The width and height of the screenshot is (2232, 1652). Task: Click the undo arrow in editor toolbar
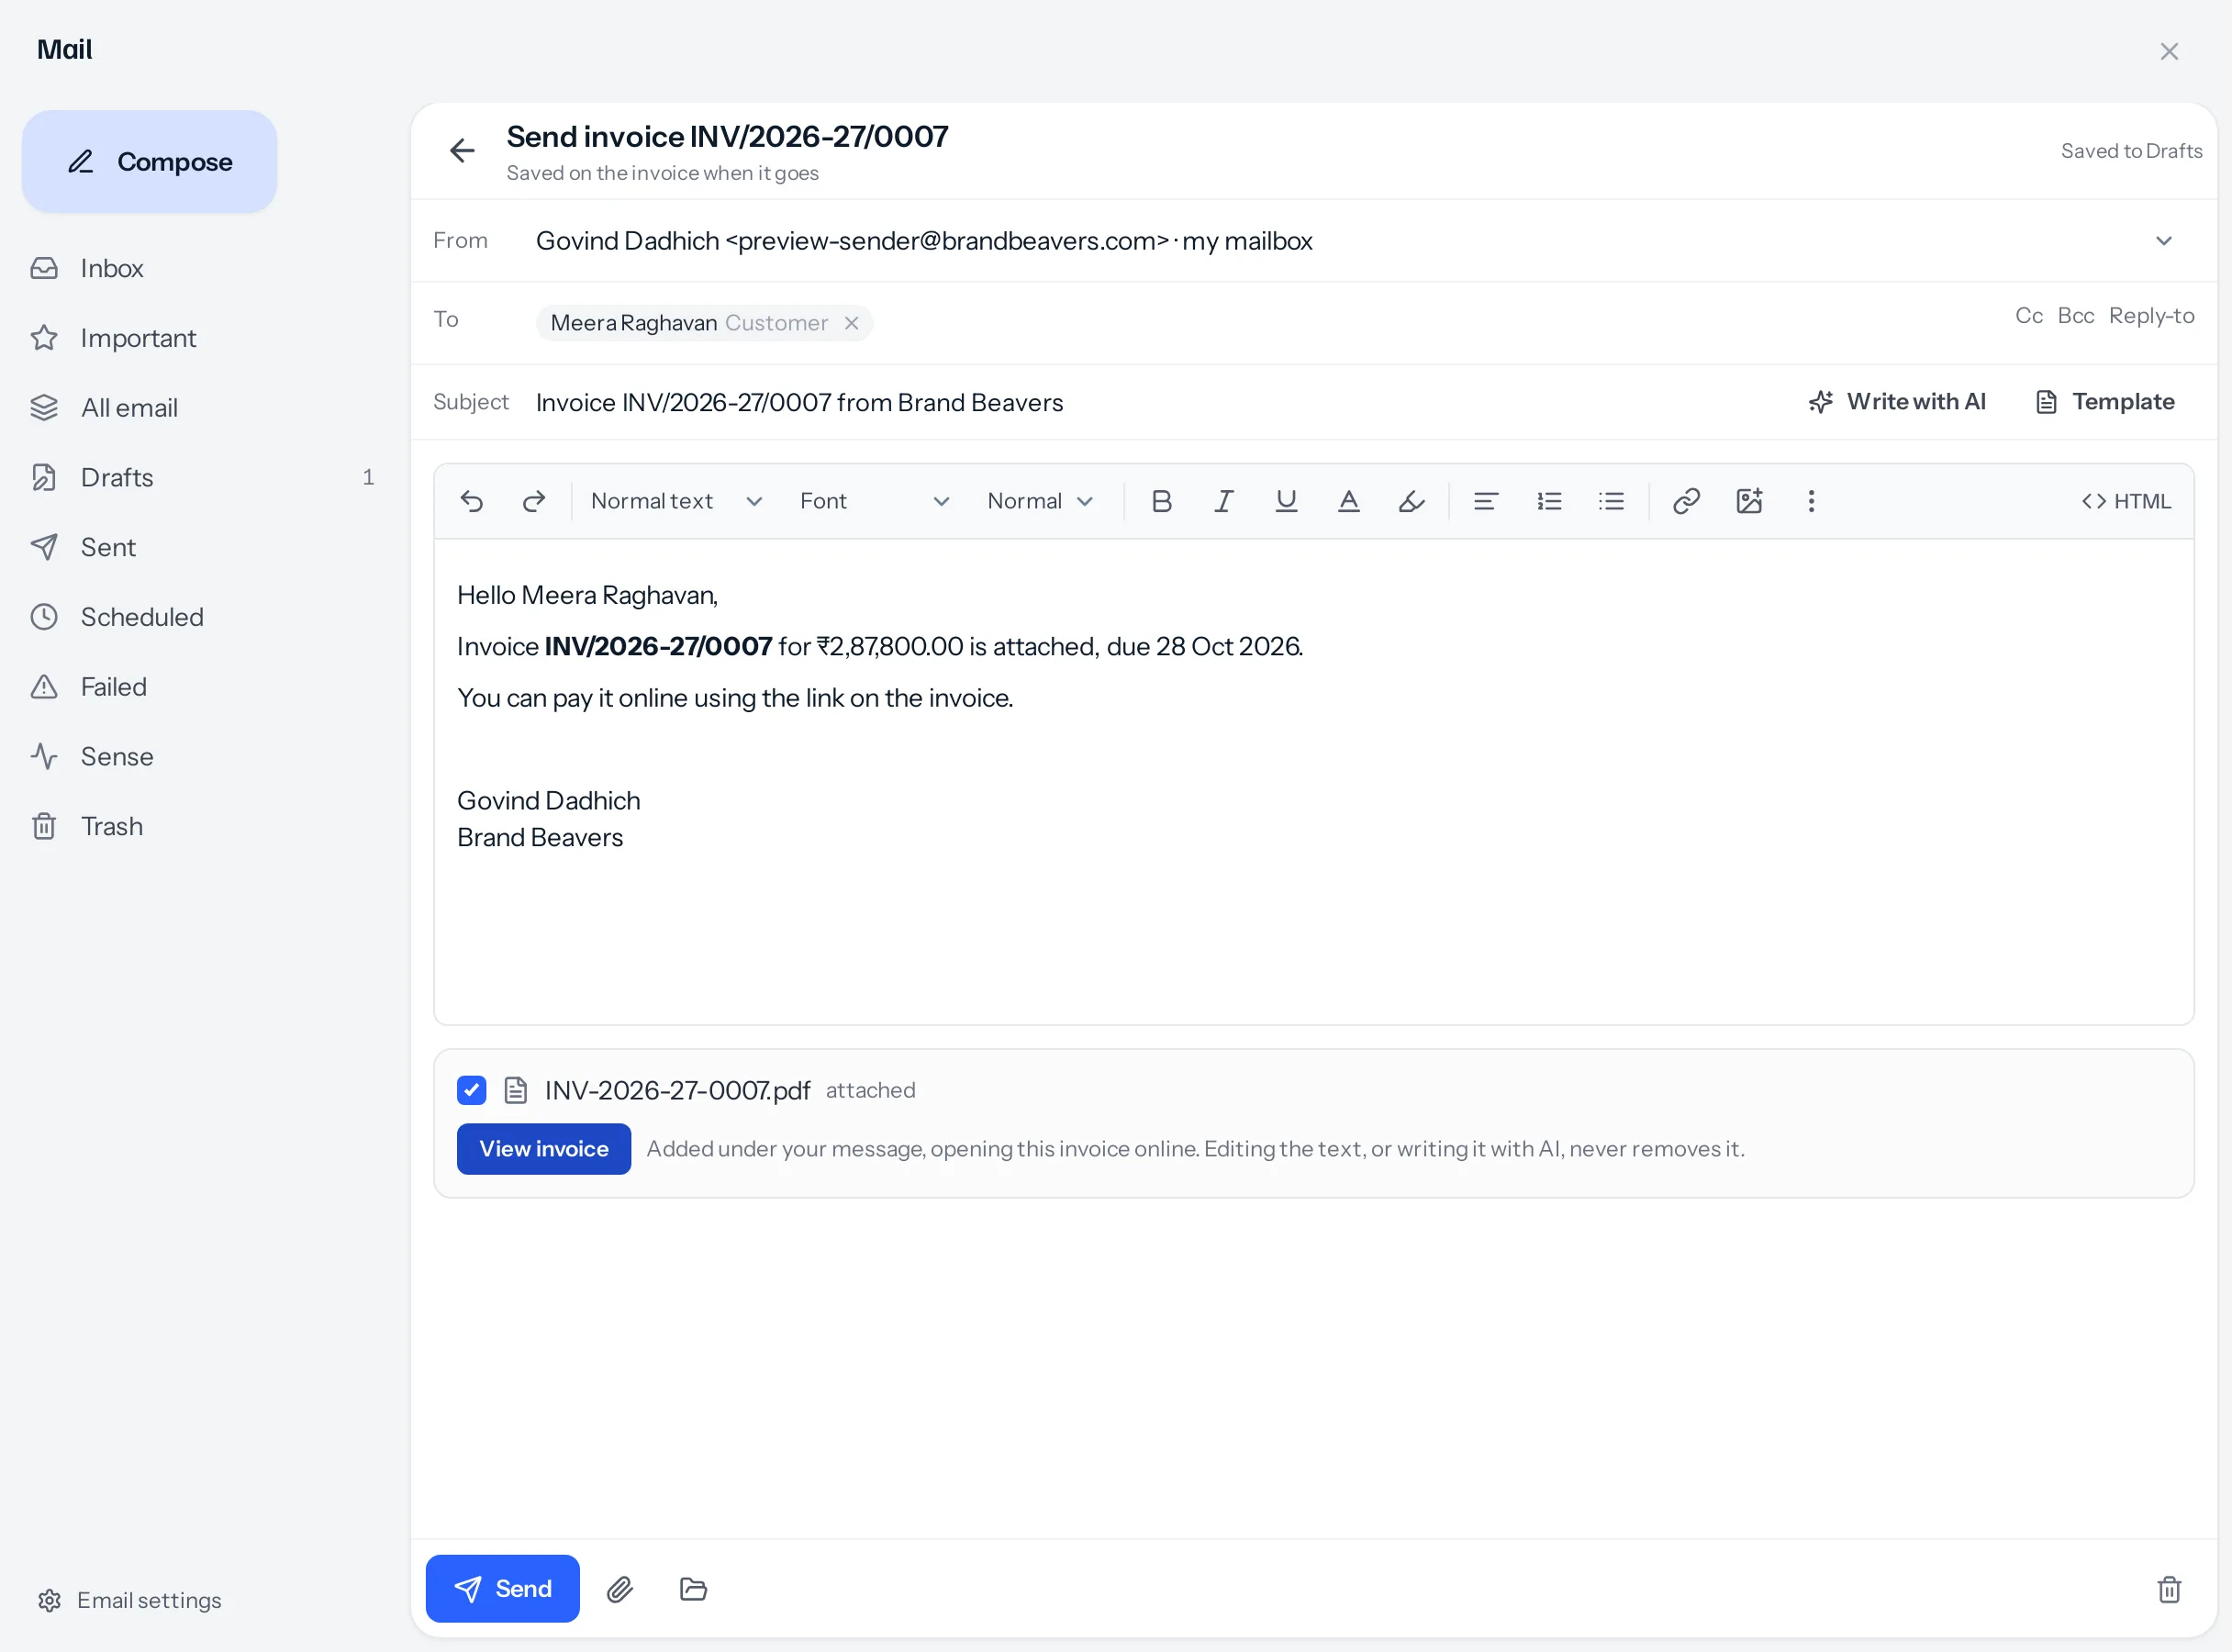pyautogui.click(x=471, y=501)
